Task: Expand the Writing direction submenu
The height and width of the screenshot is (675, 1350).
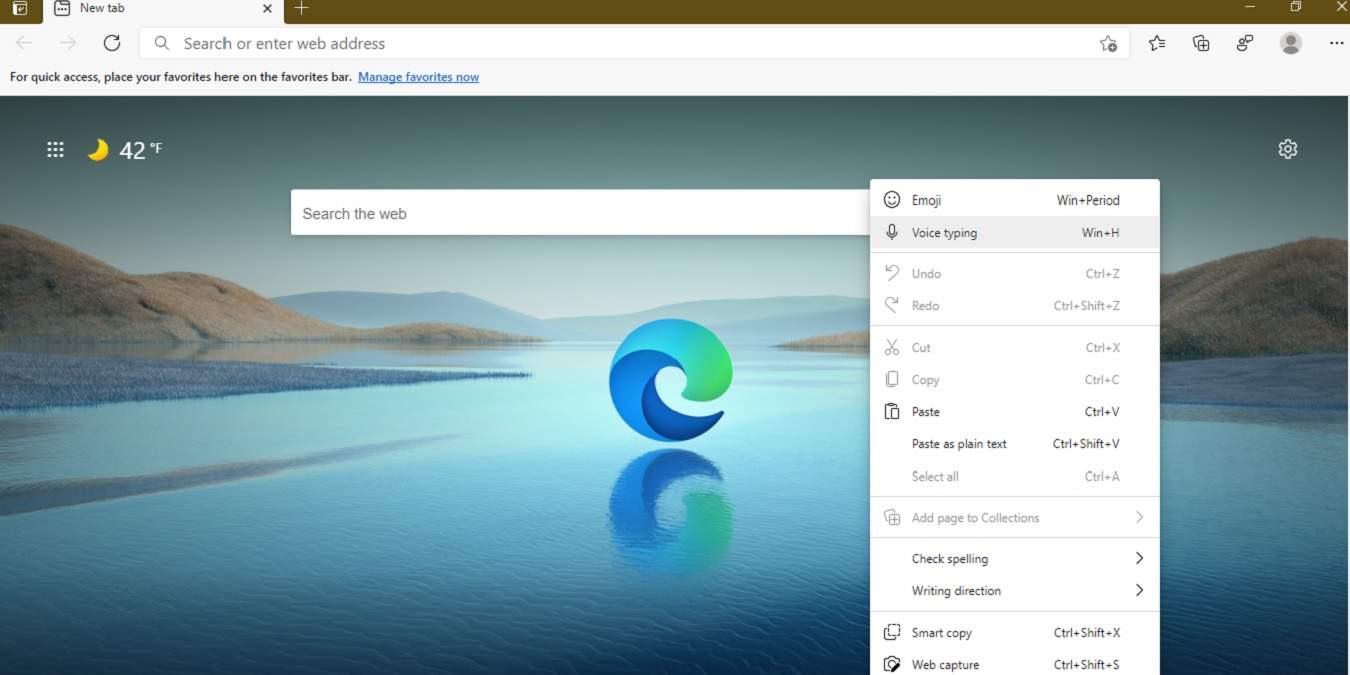Action: point(956,590)
